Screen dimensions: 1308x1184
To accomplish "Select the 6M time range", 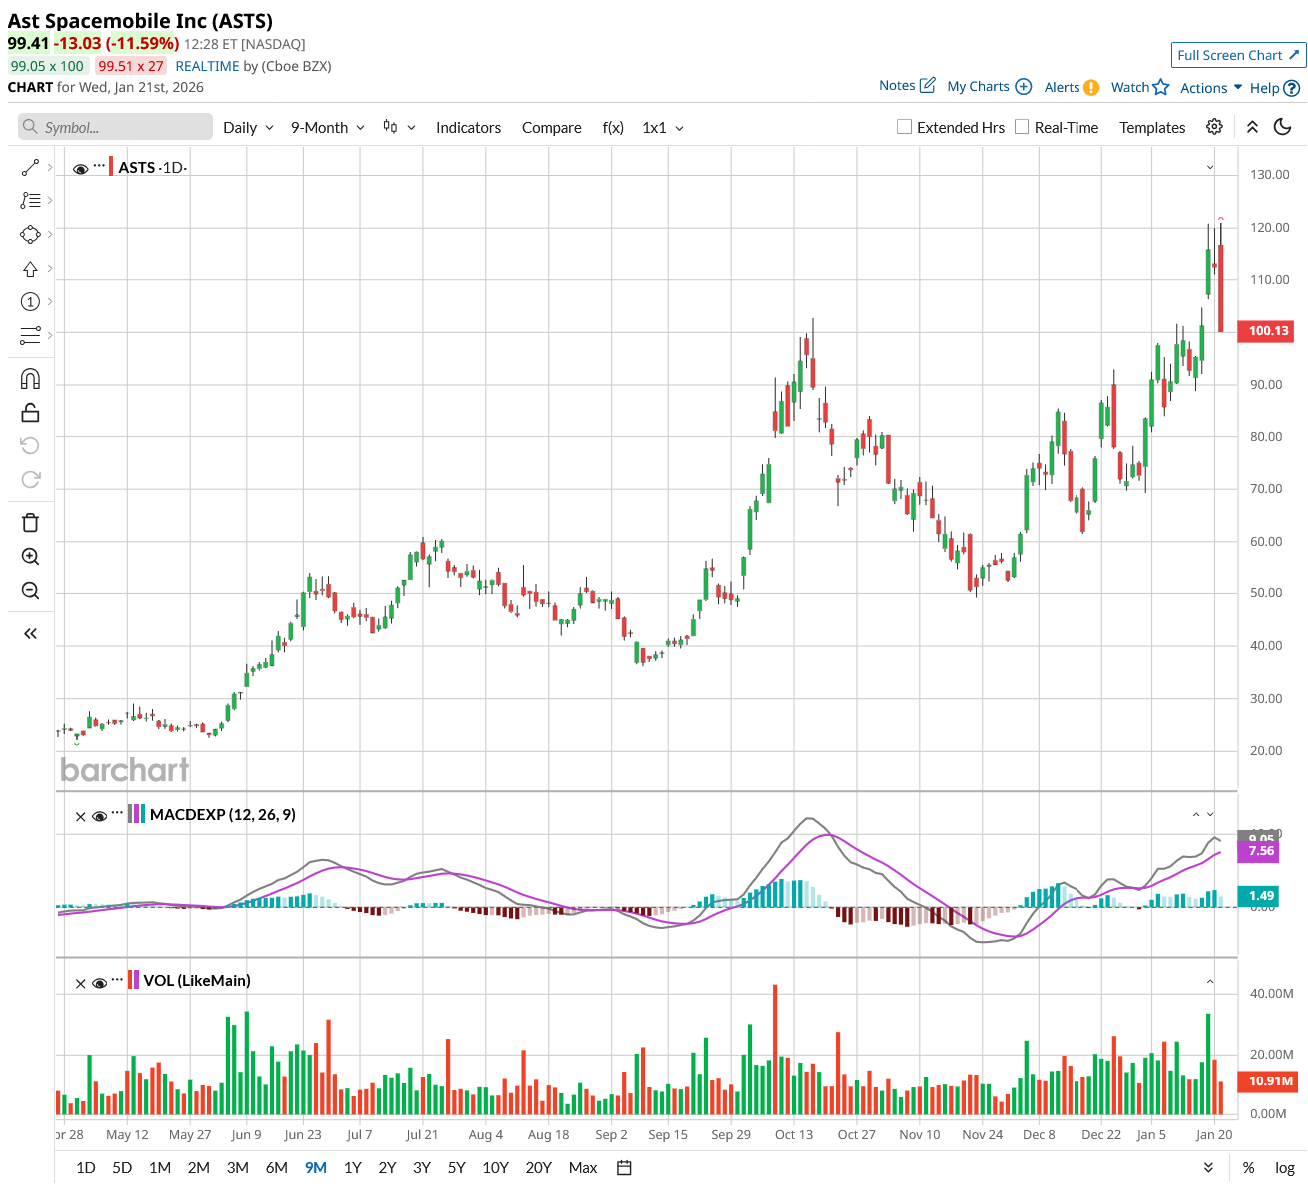I will tap(277, 1167).
